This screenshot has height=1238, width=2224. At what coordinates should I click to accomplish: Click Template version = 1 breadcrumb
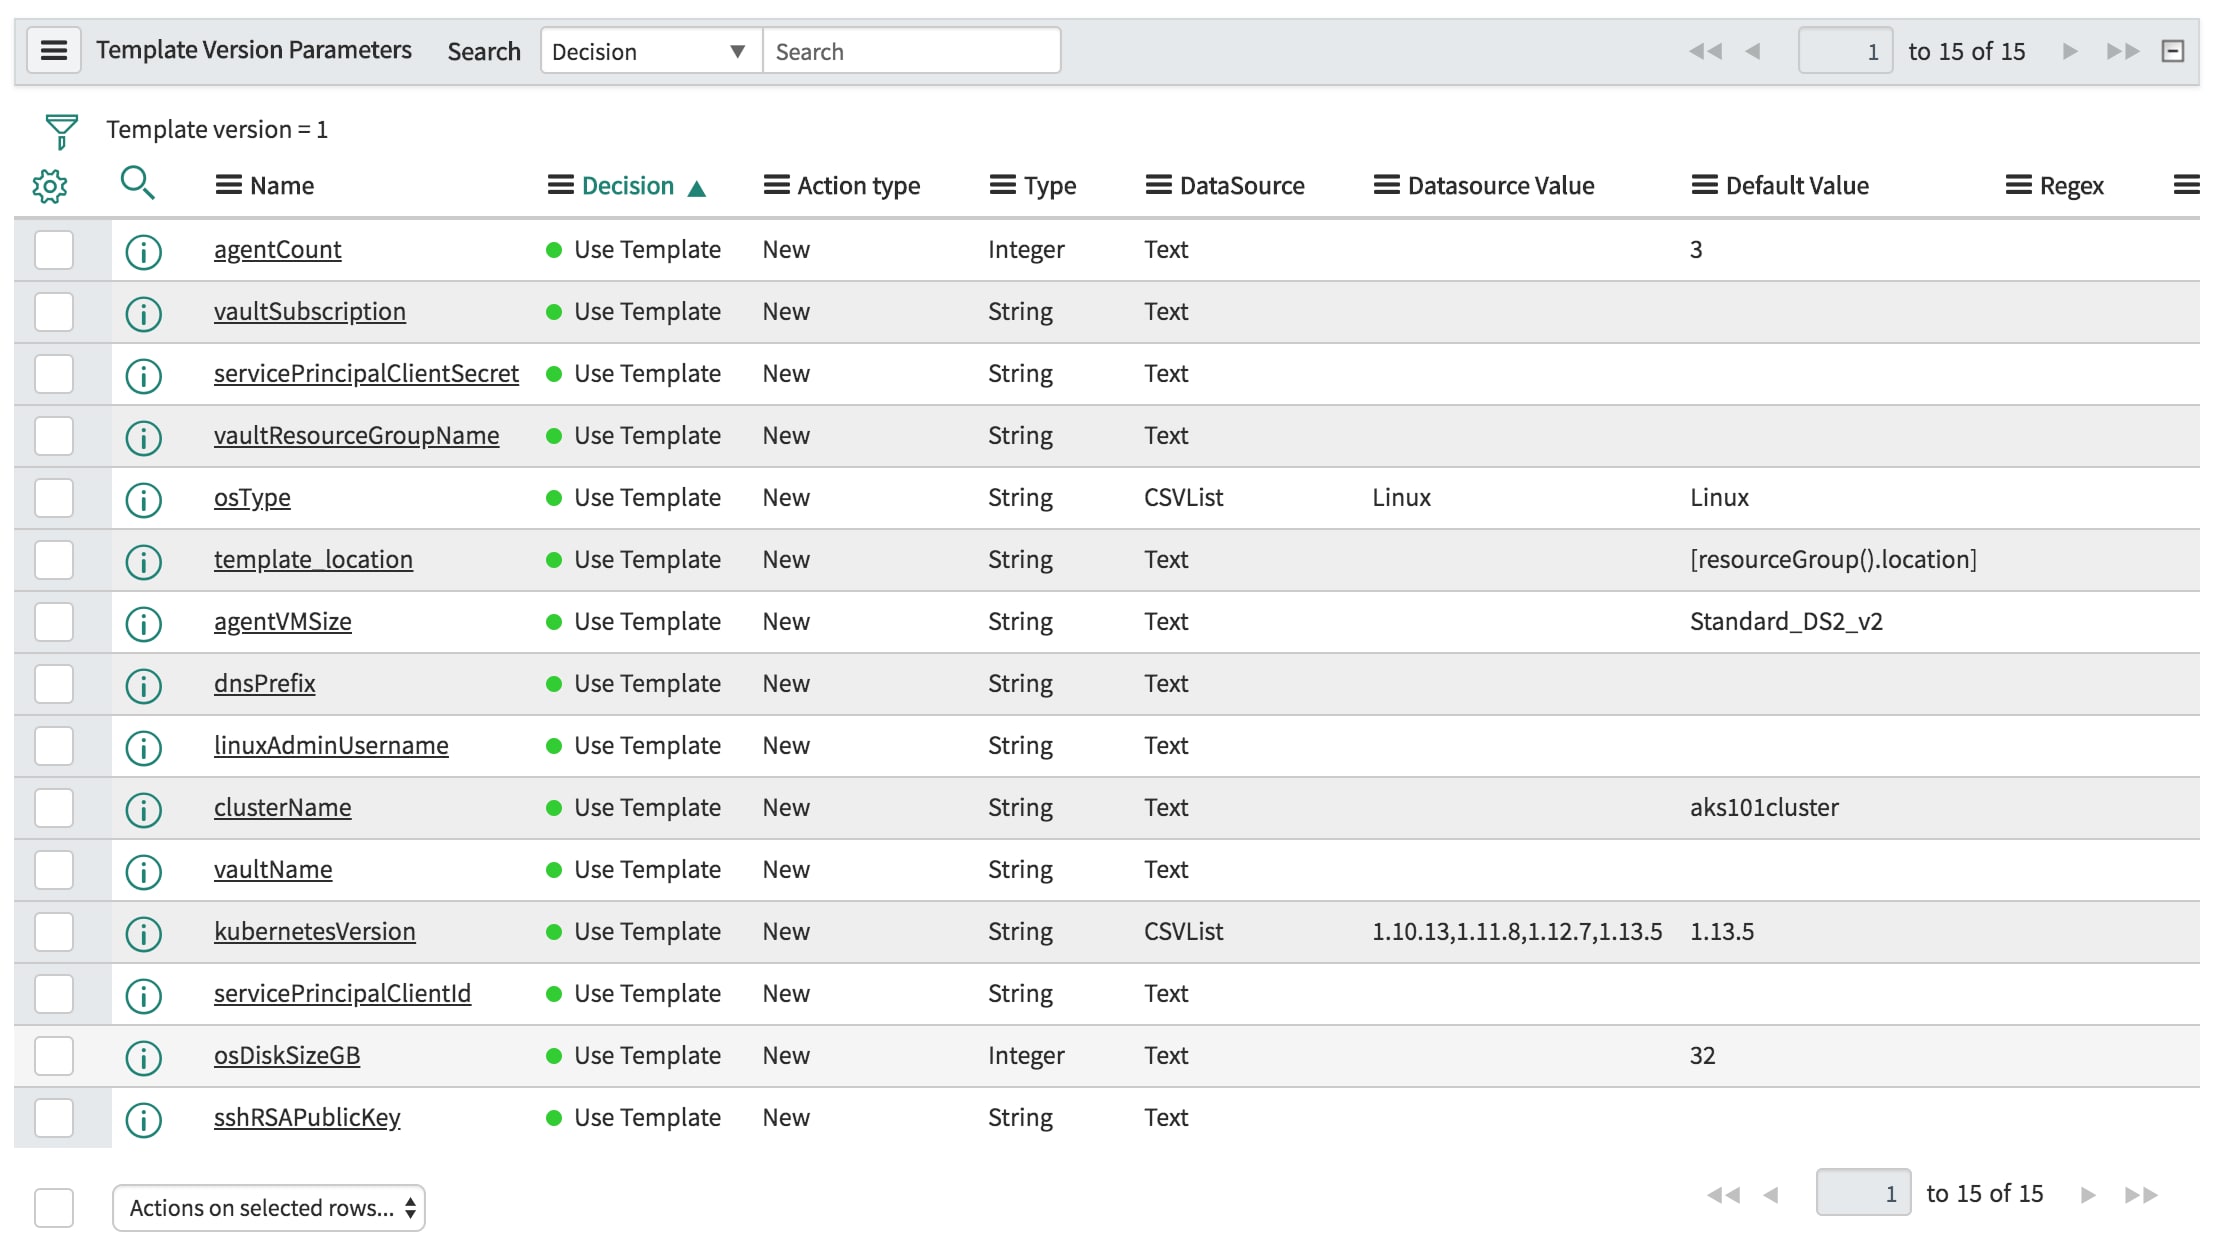[217, 130]
